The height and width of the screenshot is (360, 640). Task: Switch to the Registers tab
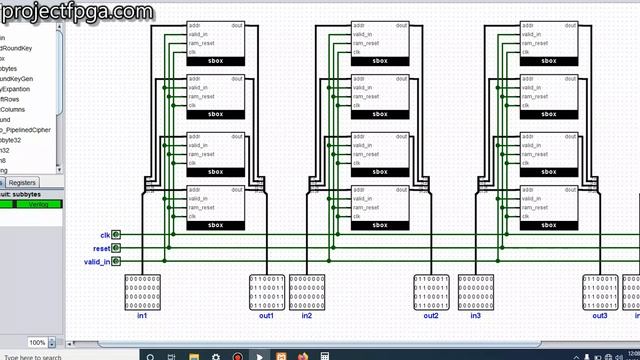pyautogui.click(x=22, y=182)
